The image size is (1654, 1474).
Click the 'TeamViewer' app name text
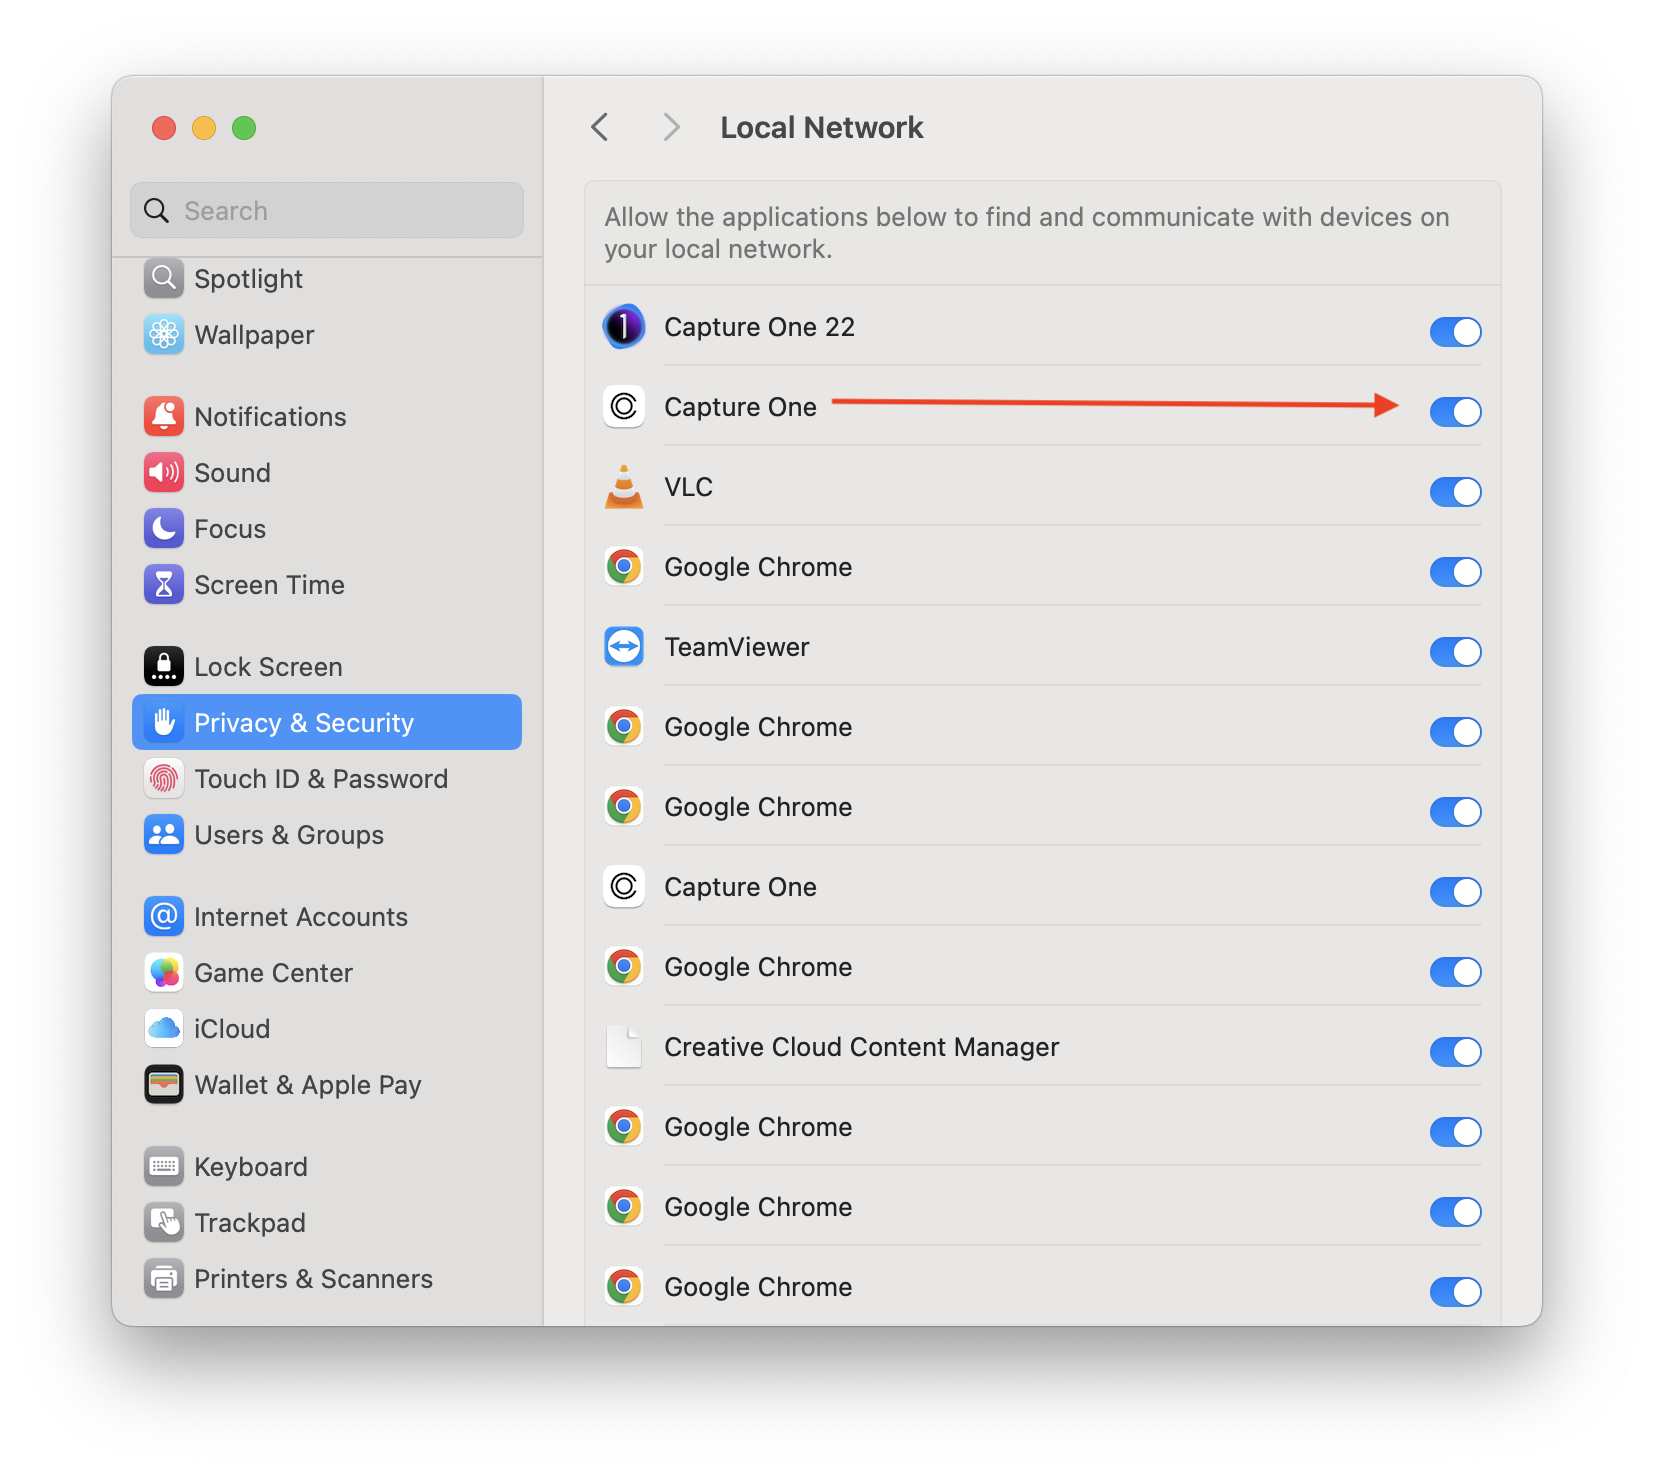(x=737, y=647)
